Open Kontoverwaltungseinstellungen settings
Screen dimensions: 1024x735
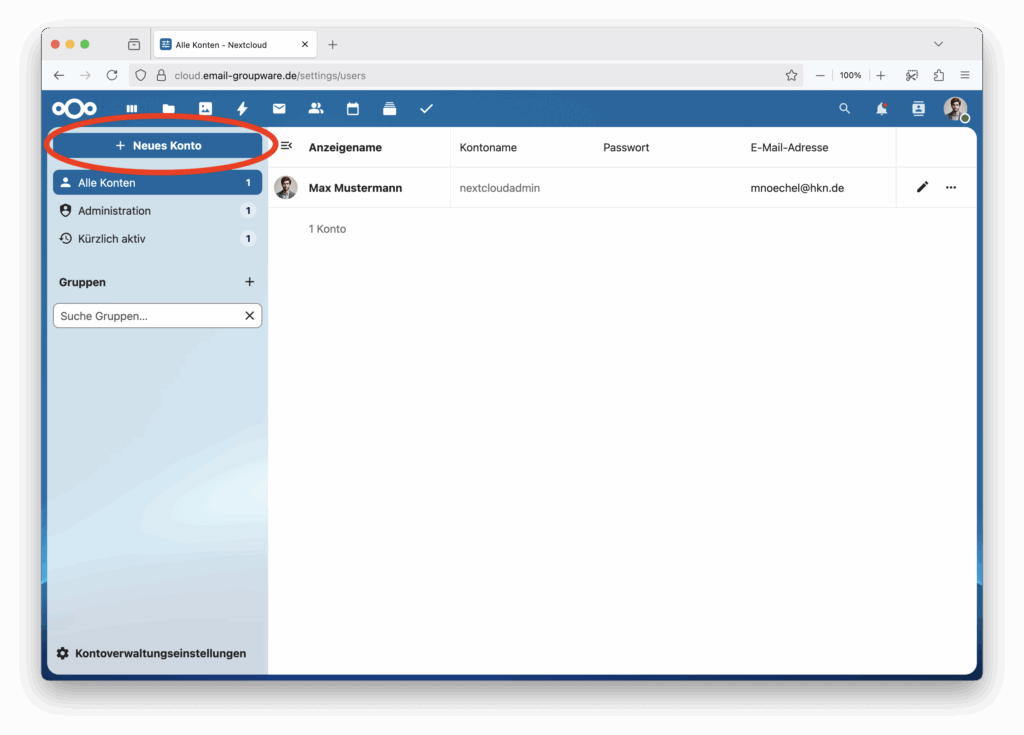(x=152, y=653)
